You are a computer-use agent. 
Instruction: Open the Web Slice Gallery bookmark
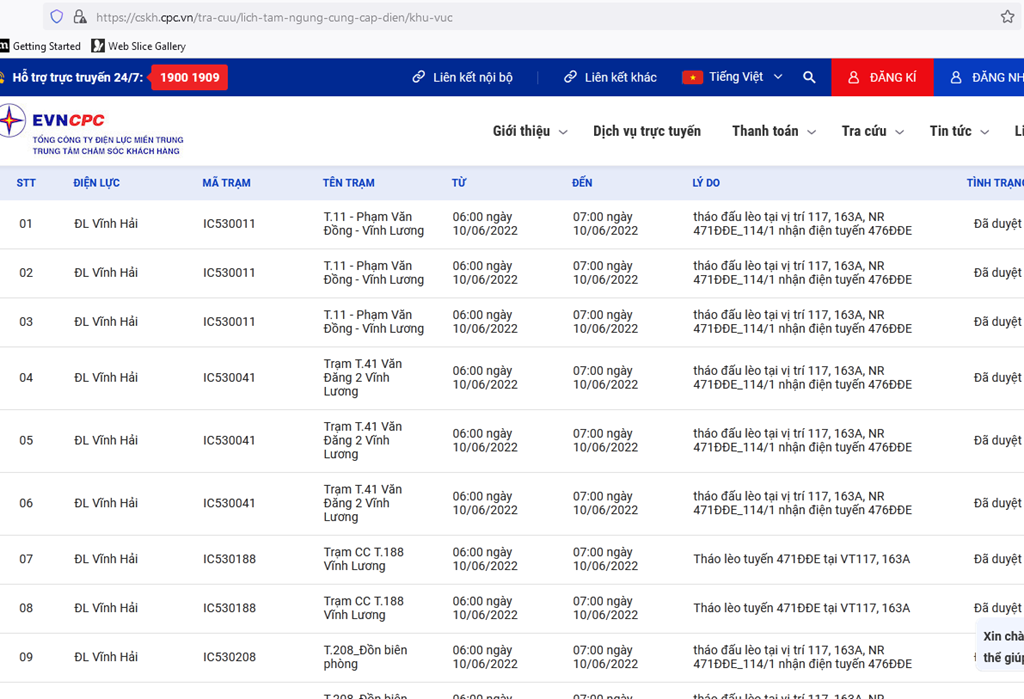point(138,46)
